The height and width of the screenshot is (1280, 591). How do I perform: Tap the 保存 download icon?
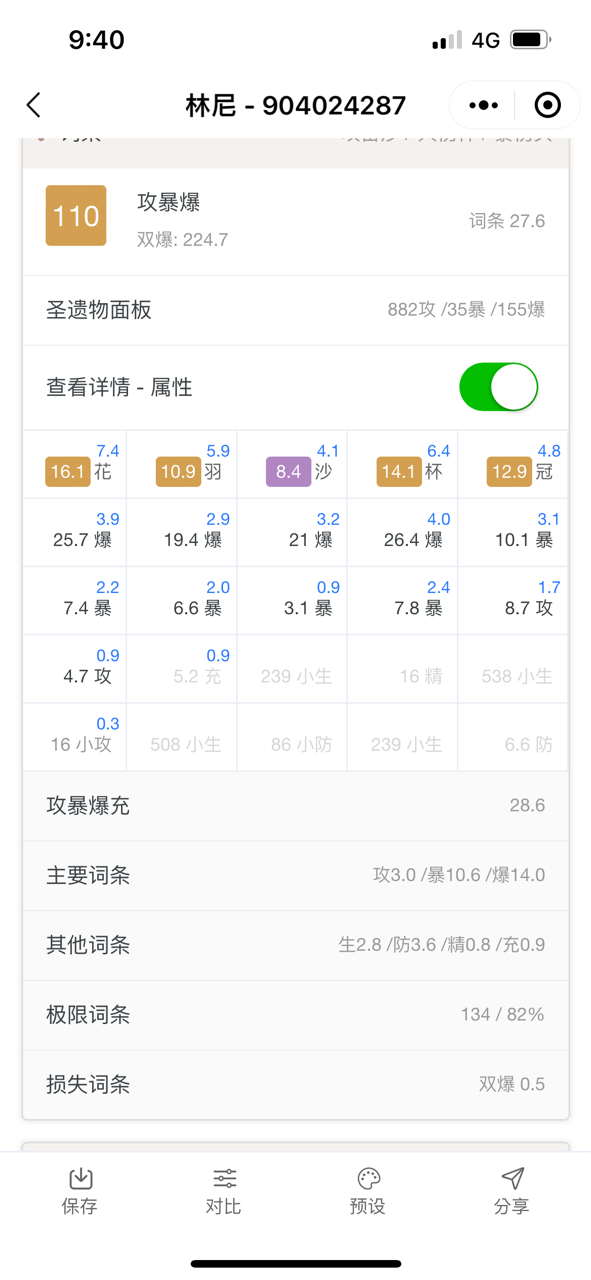[x=80, y=1178]
